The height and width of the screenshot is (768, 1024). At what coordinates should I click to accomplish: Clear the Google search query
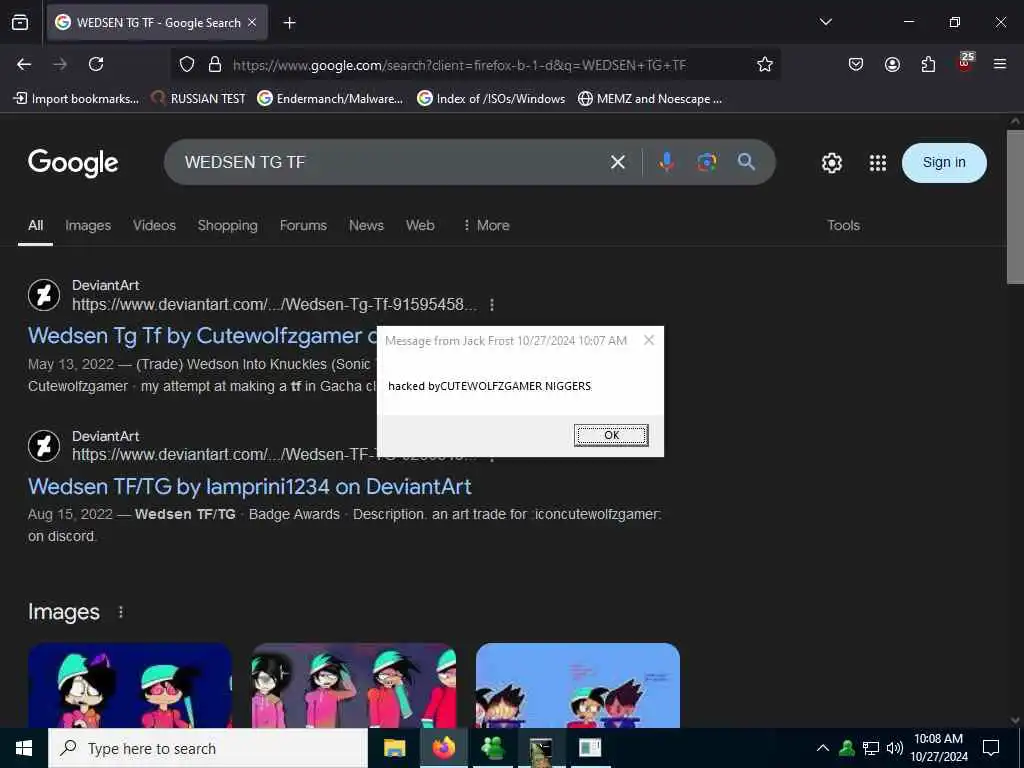point(618,162)
